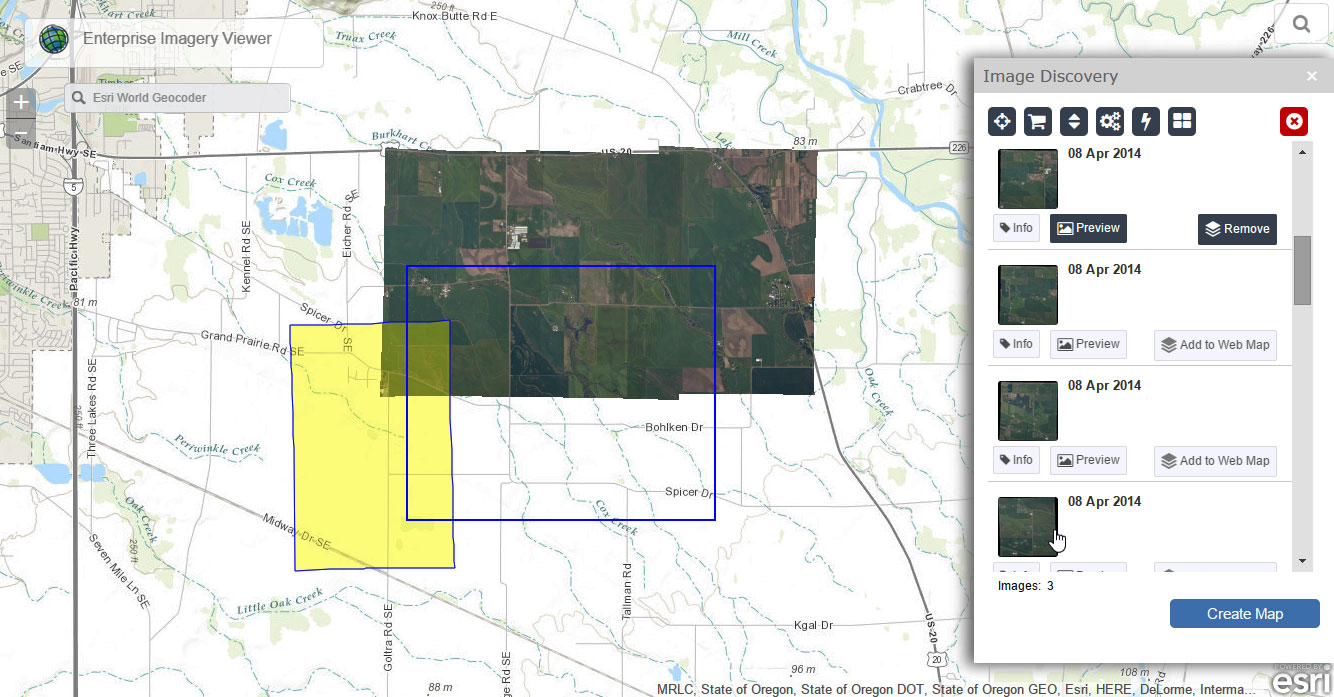Click the results list scroll up arrow
1334x697 pixels.
[1302, 152]
